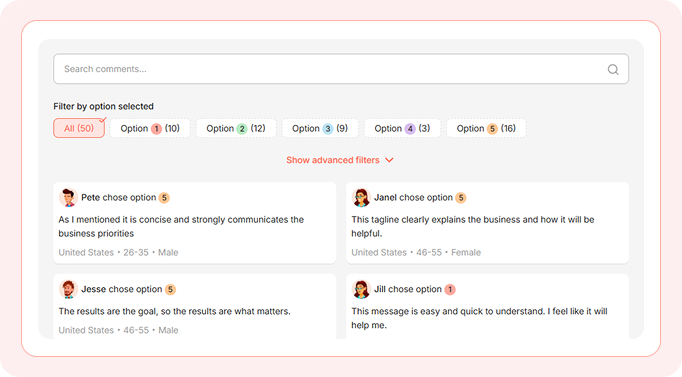Filter comments by Option 4 (3)
The height and width of the screenshot is (377, 682).
point(402,128)
